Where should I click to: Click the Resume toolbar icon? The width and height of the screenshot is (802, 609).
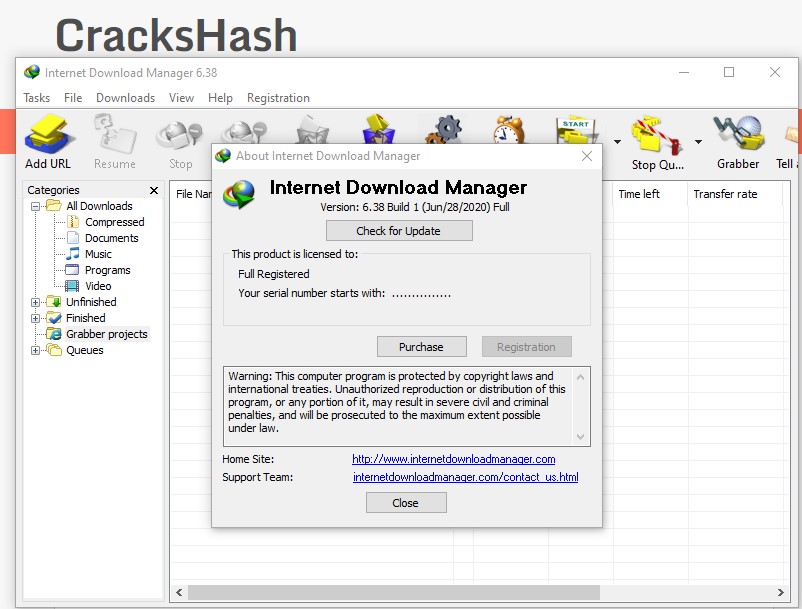(115, 134)
